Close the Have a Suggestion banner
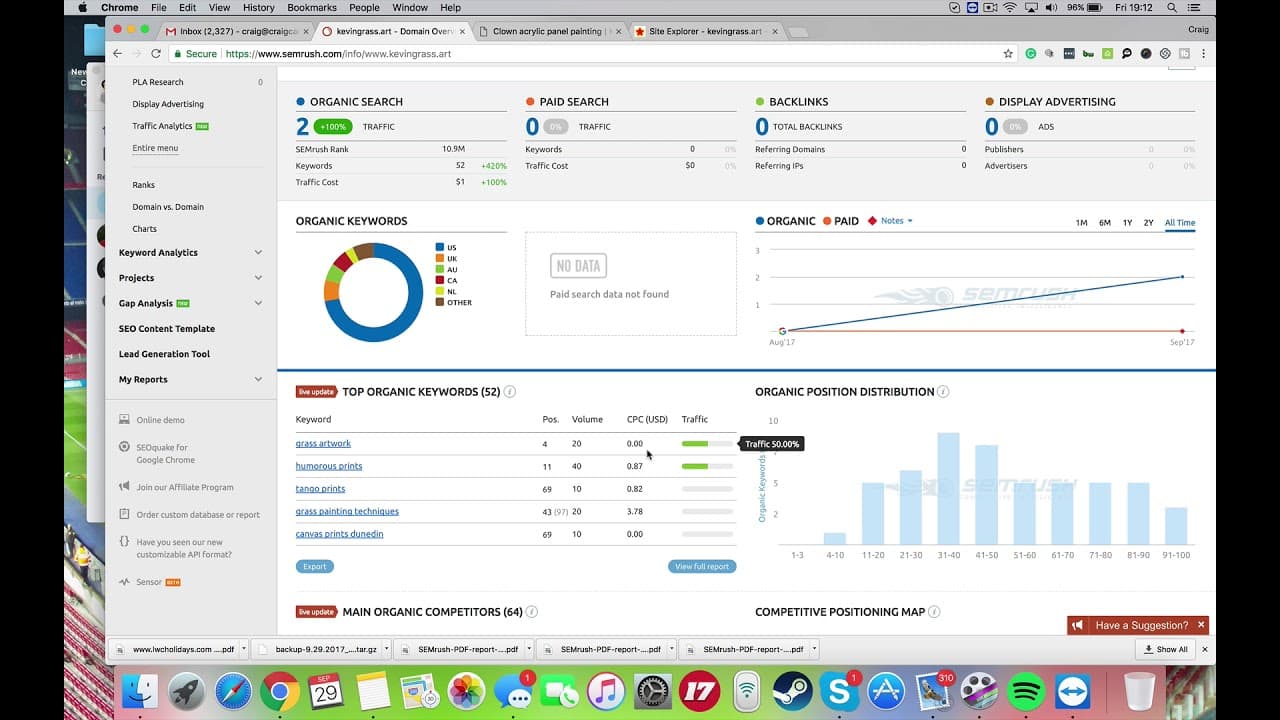 [x=1201, y=626]
